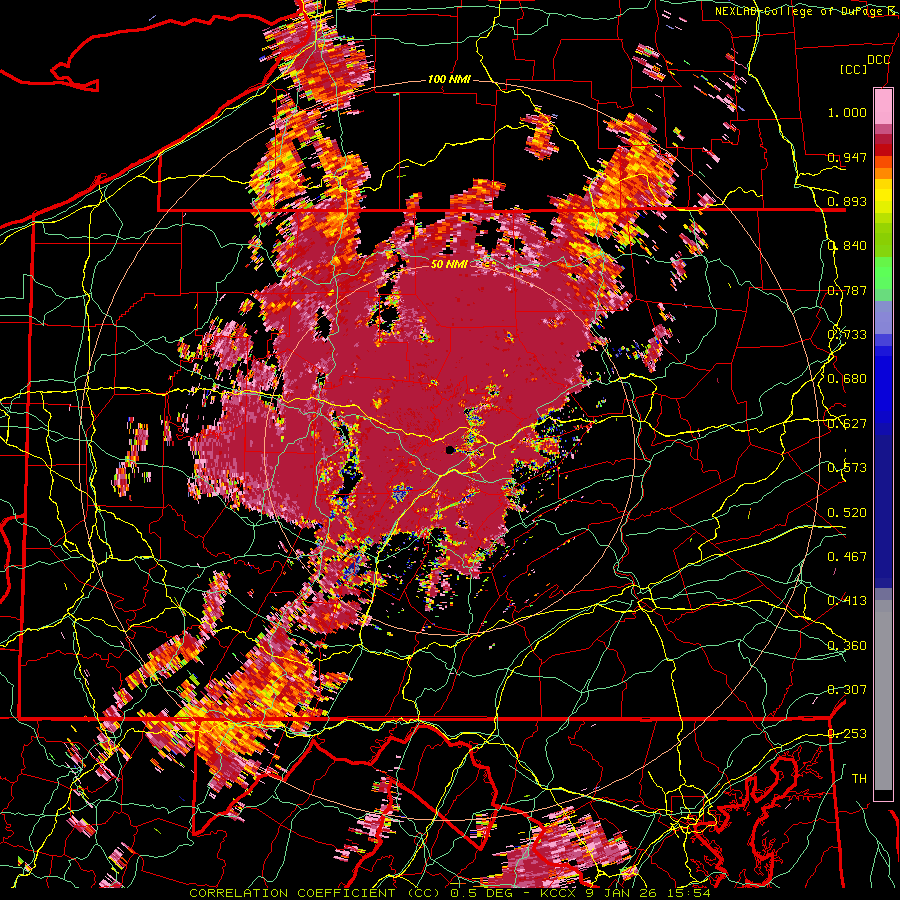Click the 0.573 scale value

pos(847,468)
